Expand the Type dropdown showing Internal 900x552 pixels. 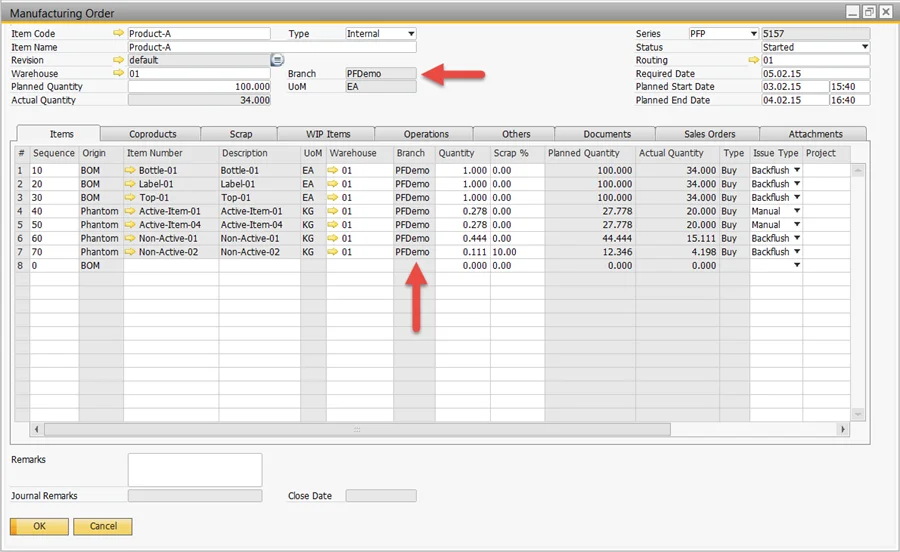[x=411, y=34]
